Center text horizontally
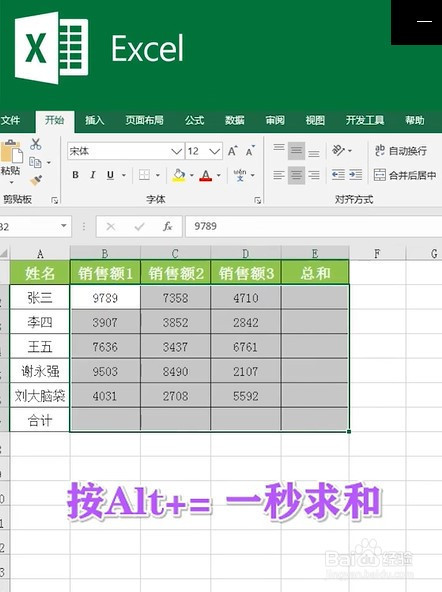The width and height of the screenshot is (442, 592). pos(296,175)
